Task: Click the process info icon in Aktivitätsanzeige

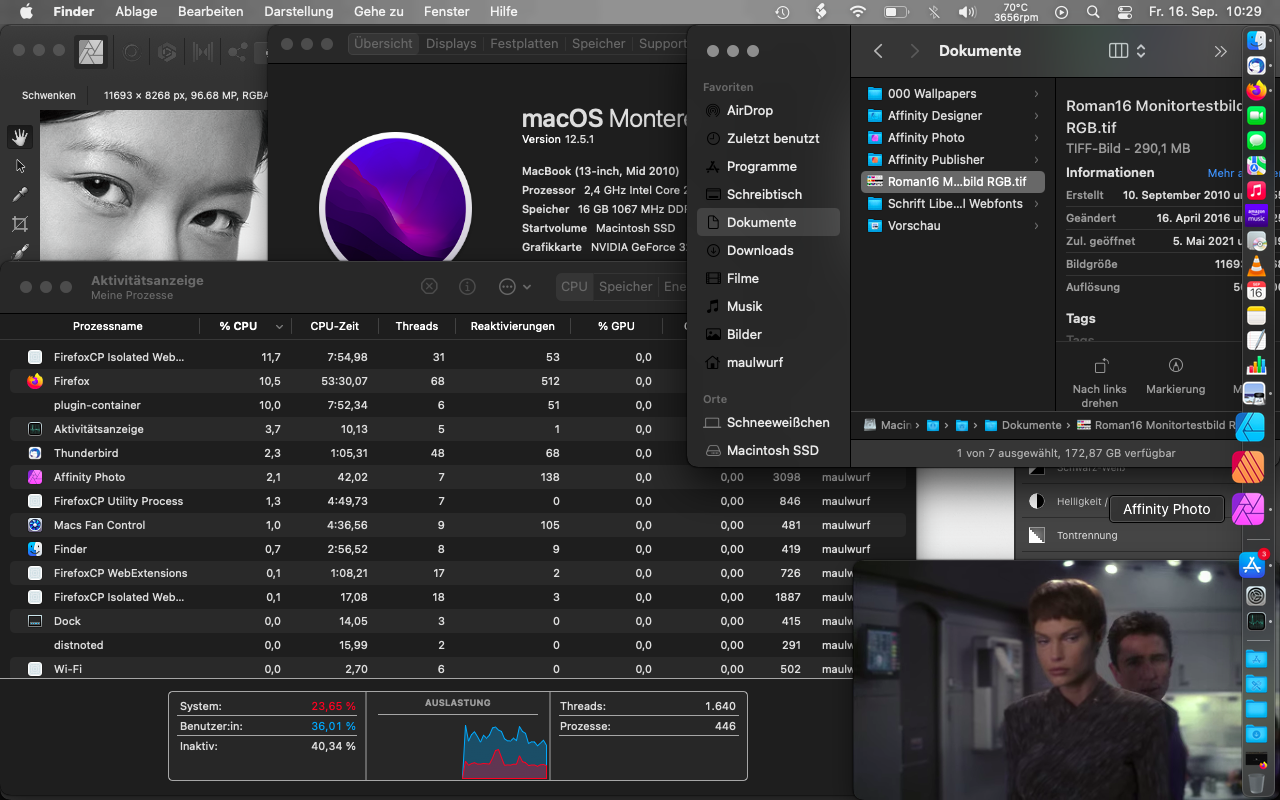Action: pyautogui.click(x=467, y=287)
